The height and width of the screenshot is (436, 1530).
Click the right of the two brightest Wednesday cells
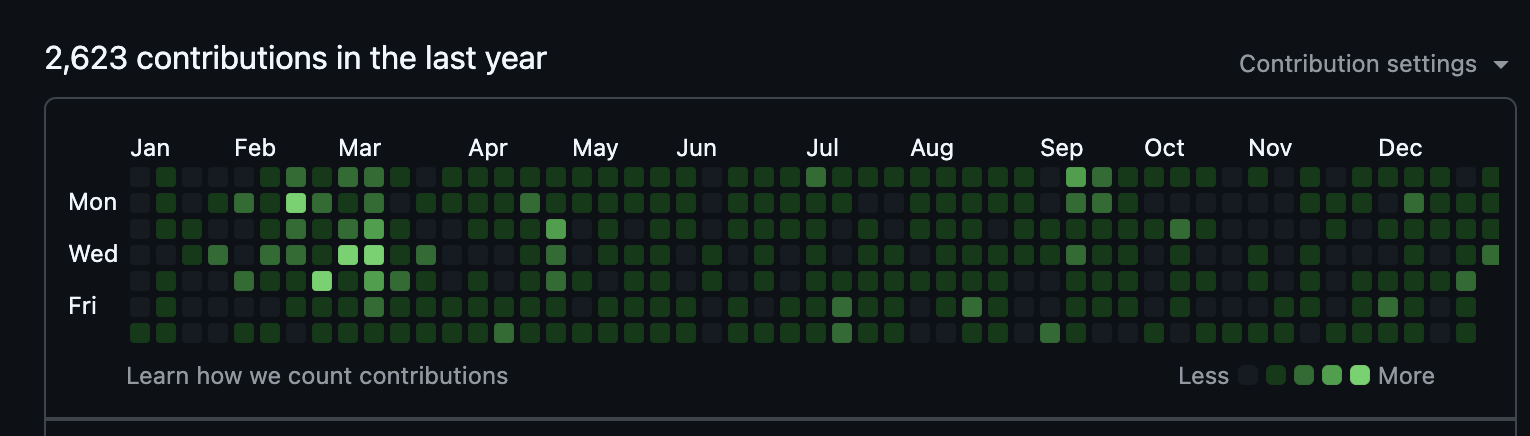[374, 255]
